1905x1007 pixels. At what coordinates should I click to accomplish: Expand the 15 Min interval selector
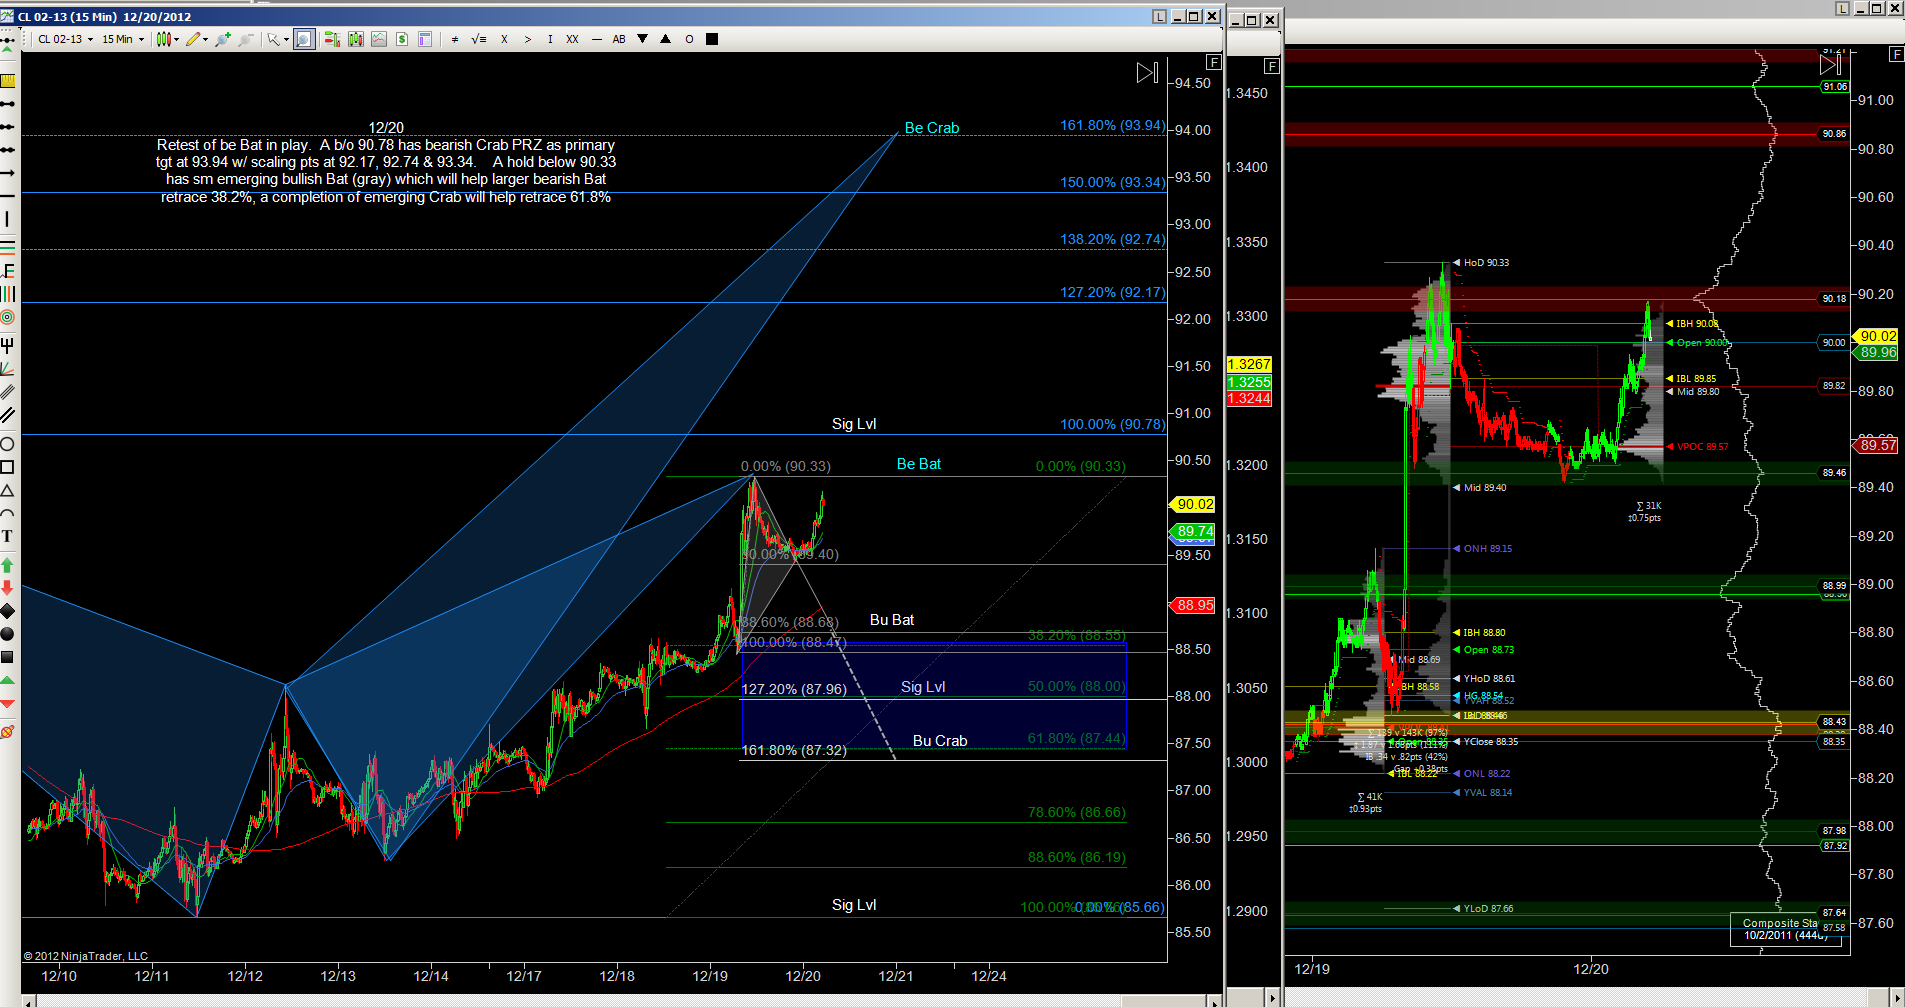(x=123, y=40)
